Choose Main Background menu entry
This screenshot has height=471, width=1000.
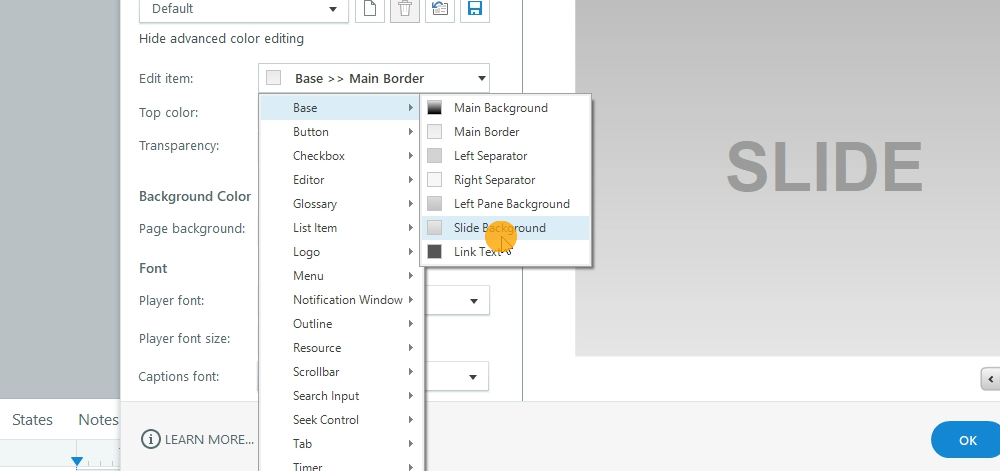(500, 108)
